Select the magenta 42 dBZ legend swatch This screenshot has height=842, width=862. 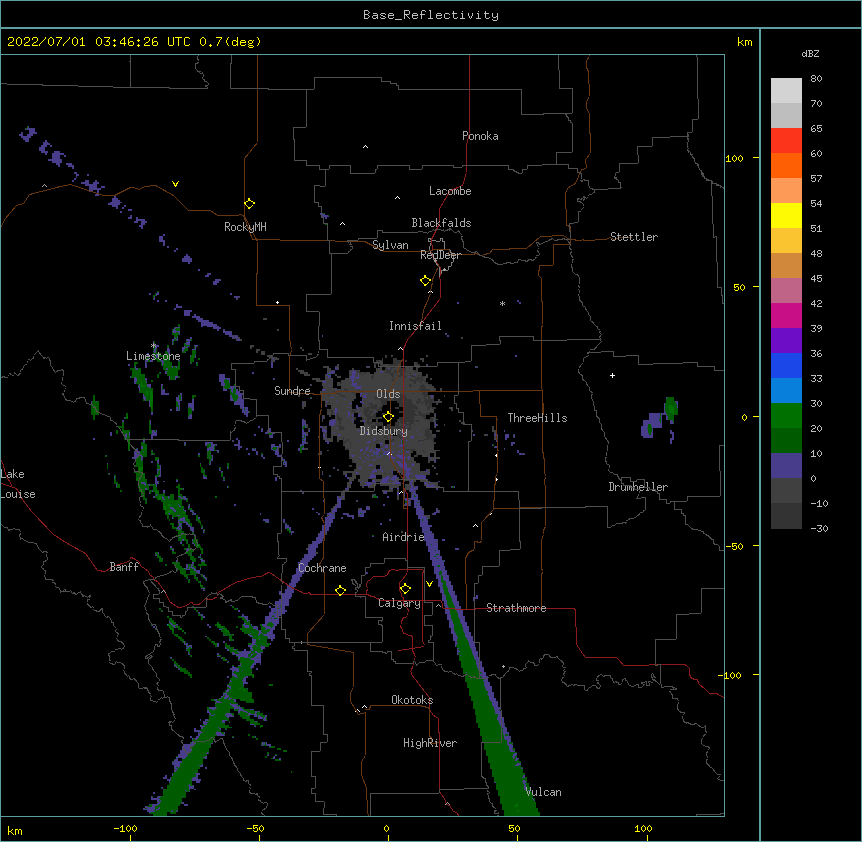pos(786,315)
